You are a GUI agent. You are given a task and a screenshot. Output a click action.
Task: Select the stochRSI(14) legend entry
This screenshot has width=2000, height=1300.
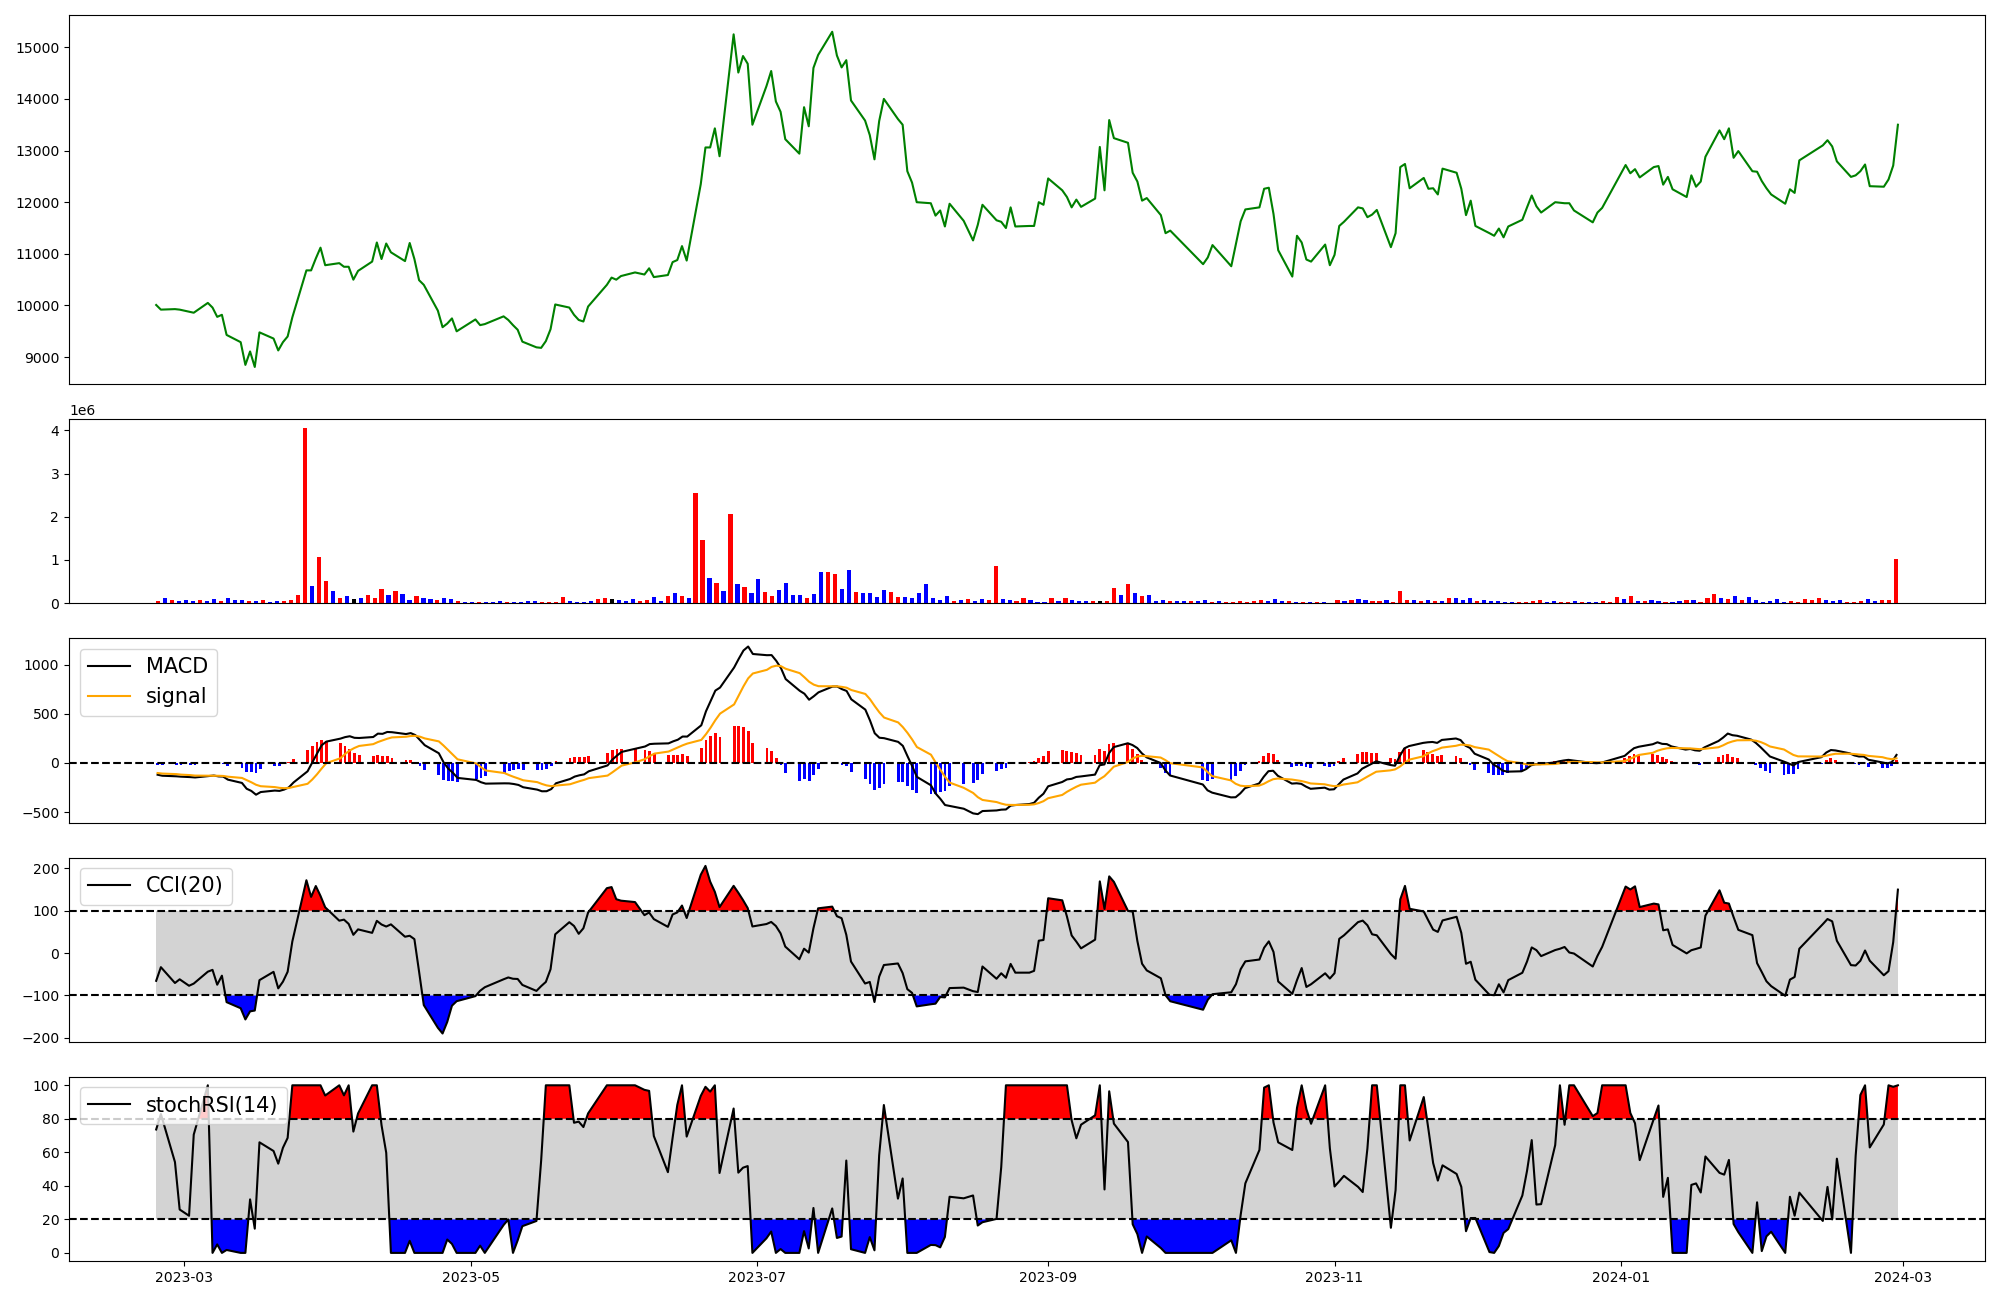coord(211,1105)
